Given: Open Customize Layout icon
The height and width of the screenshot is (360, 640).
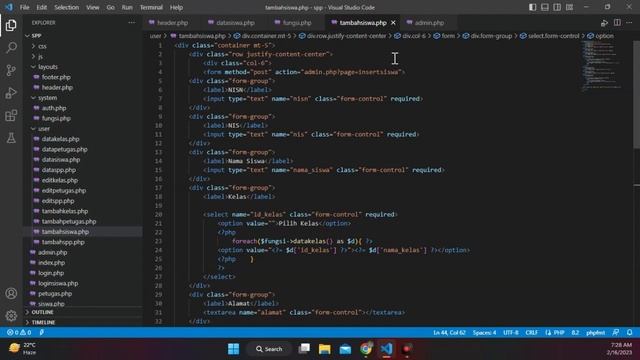Looking at the screenshot, I should (x=569, y=7).
